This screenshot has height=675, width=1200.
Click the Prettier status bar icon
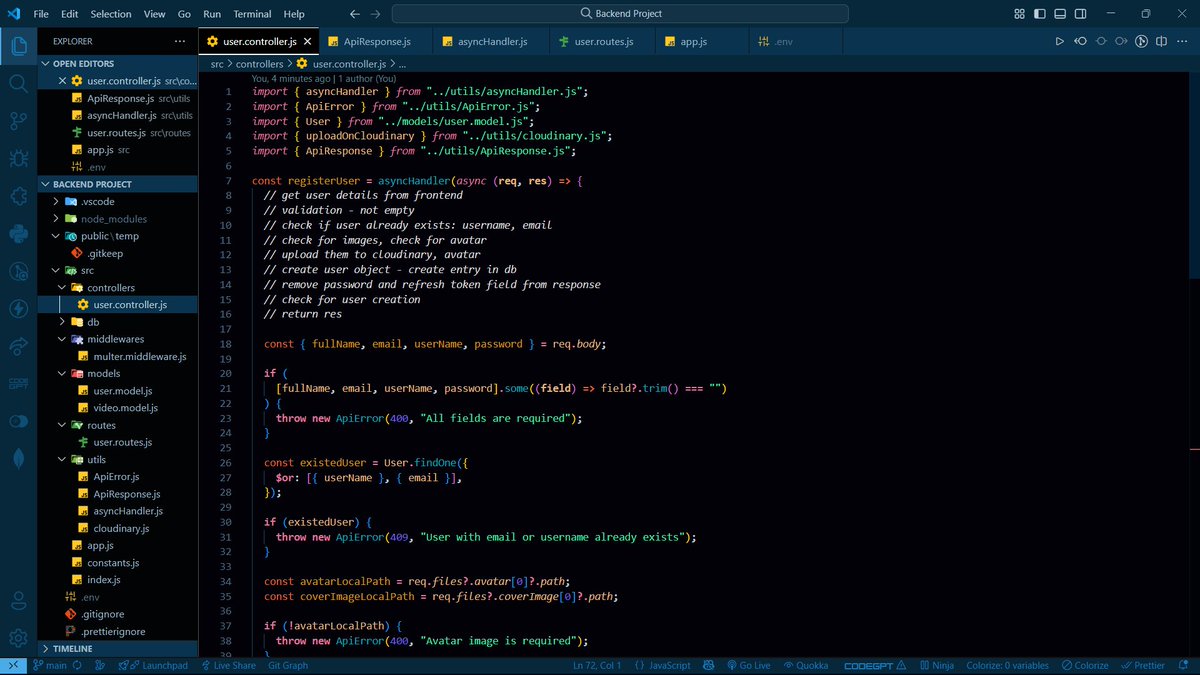click(1143, 665)
